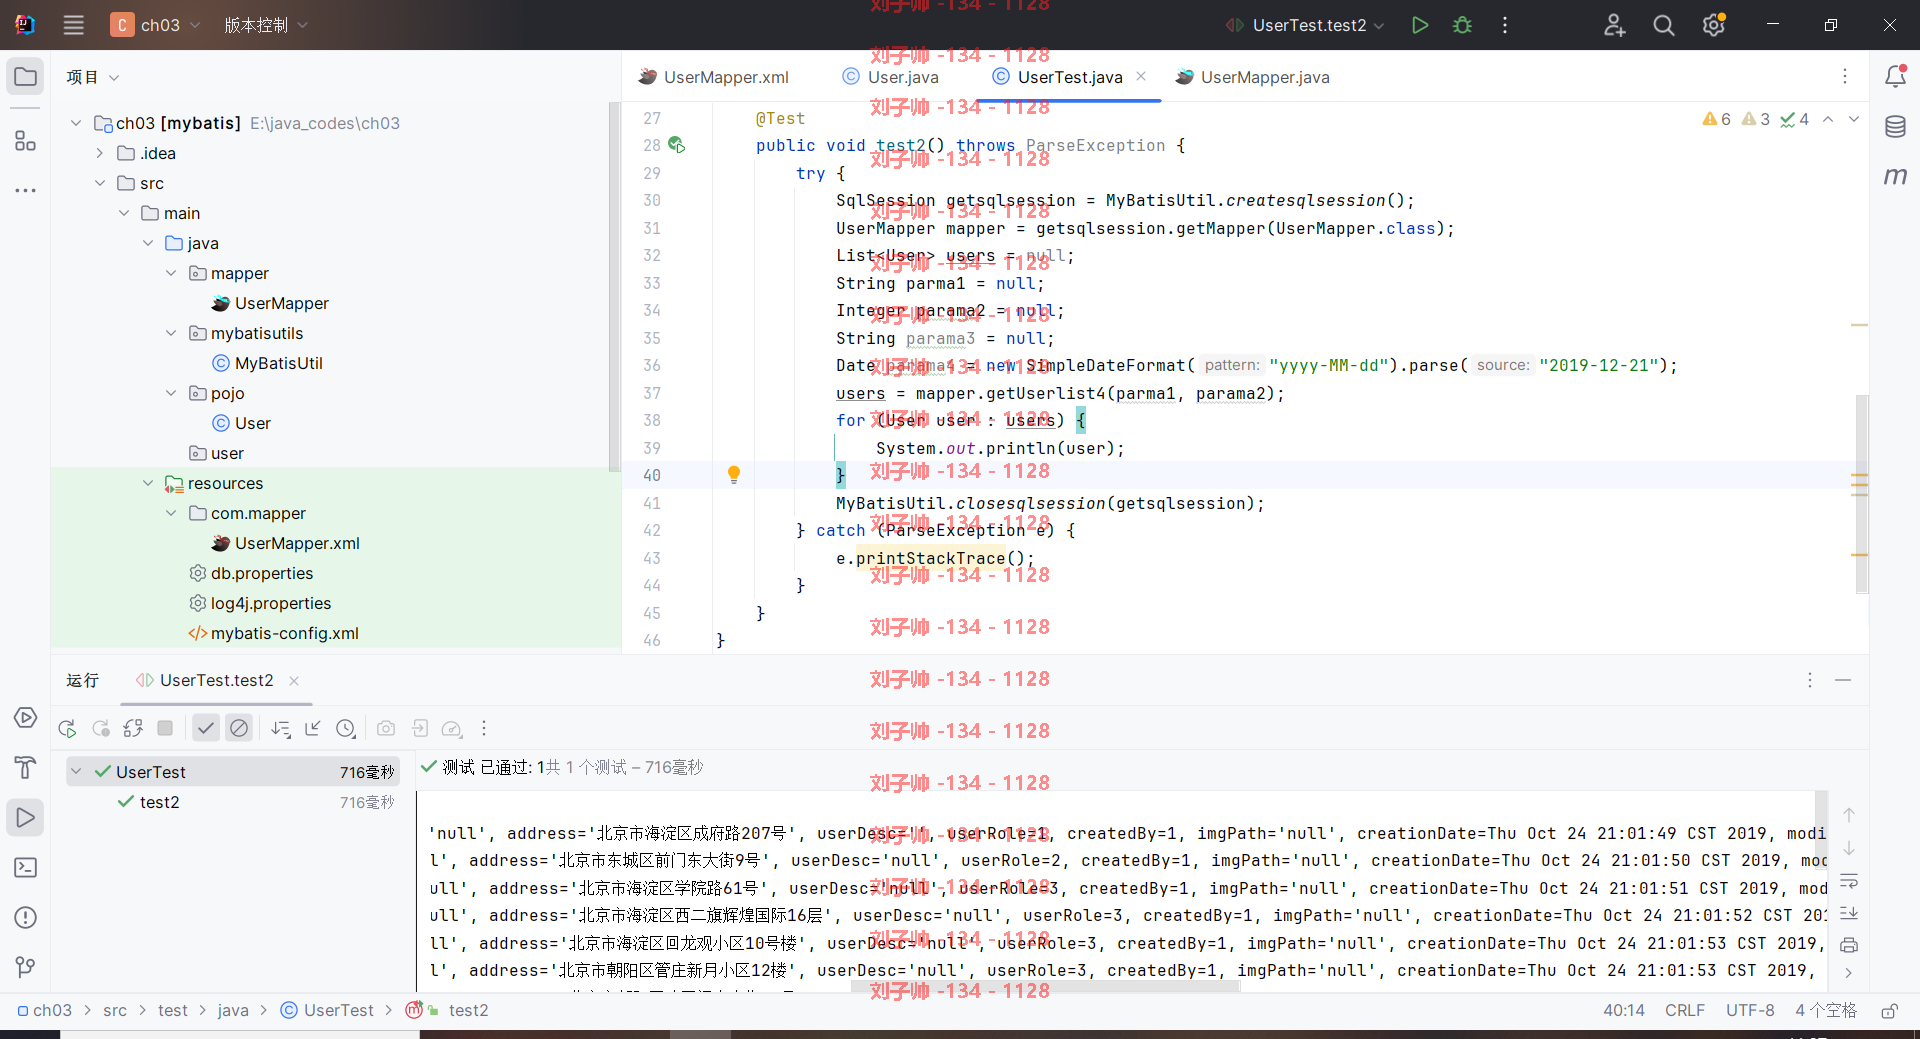Click the 40:14 cursor position indicator
The image size is (1920, 1039).
[1624, 1011]
